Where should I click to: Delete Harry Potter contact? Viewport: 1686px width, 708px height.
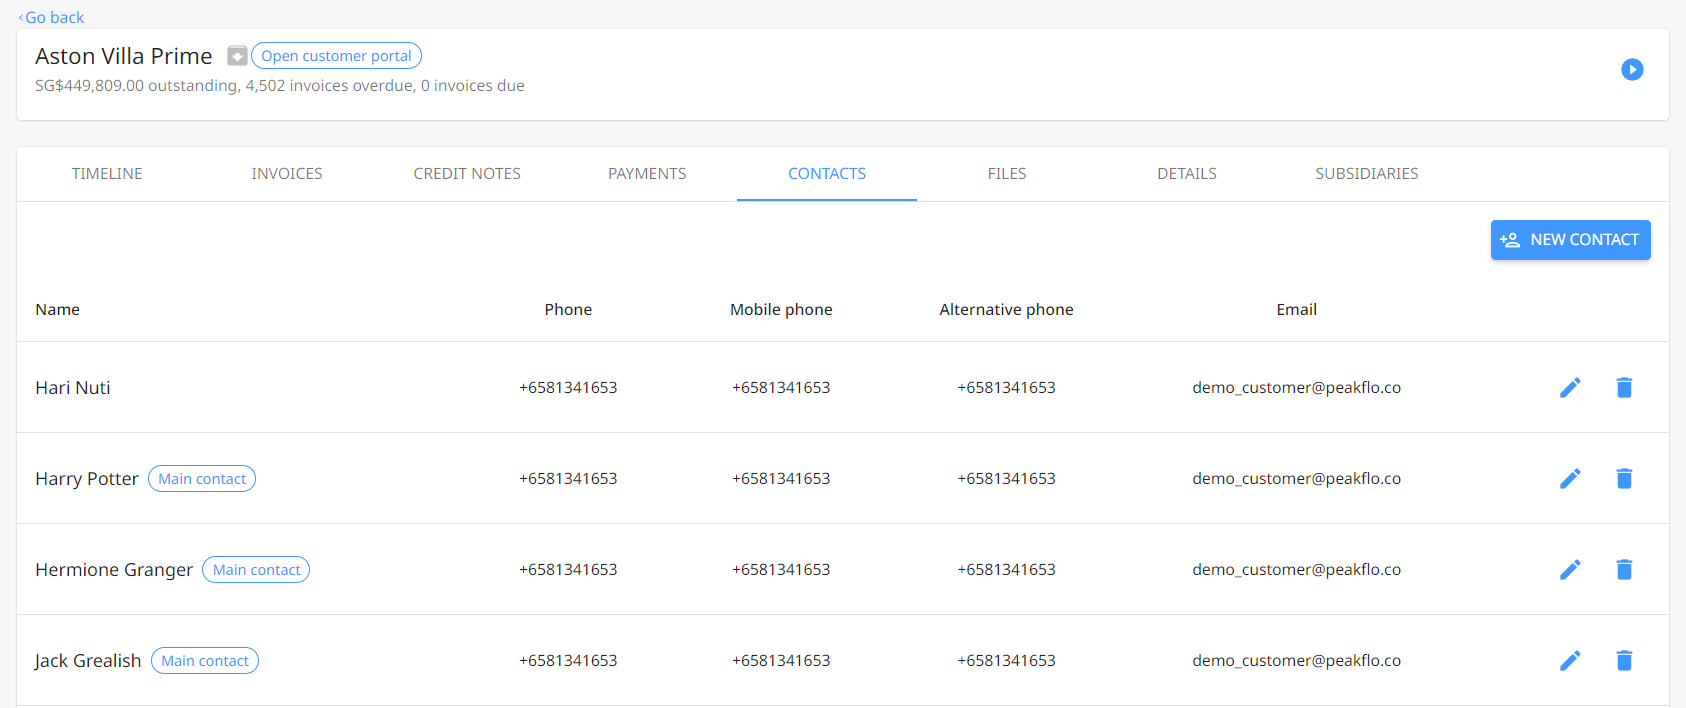[x=1624, y=479]
